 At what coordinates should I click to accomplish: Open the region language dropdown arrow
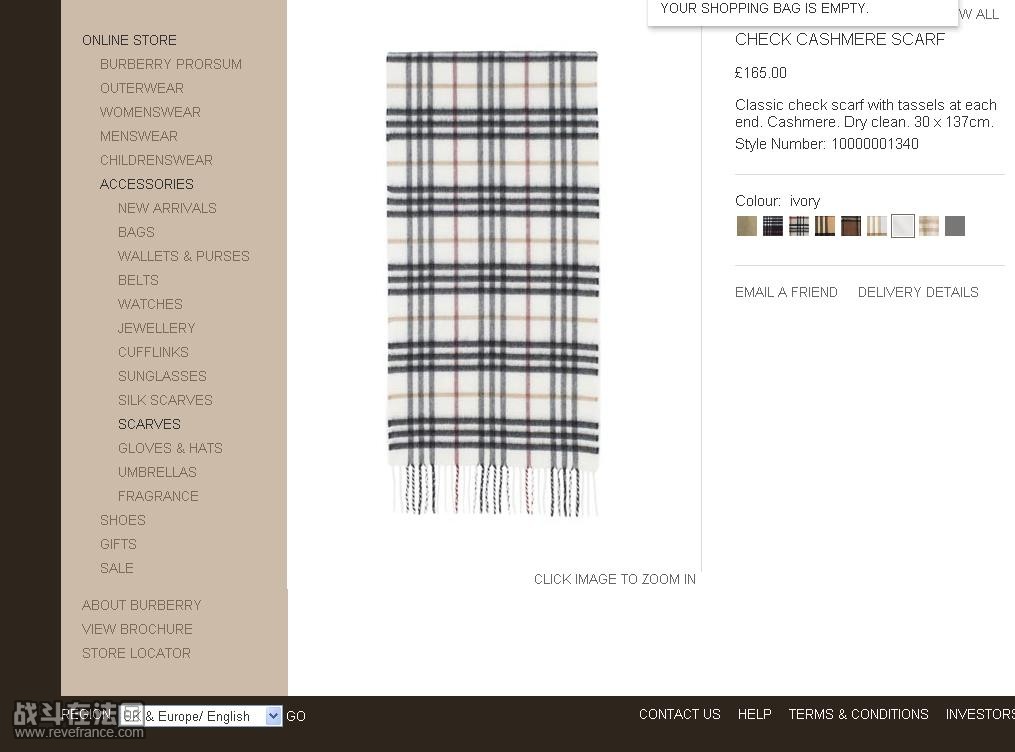point(273,716)
